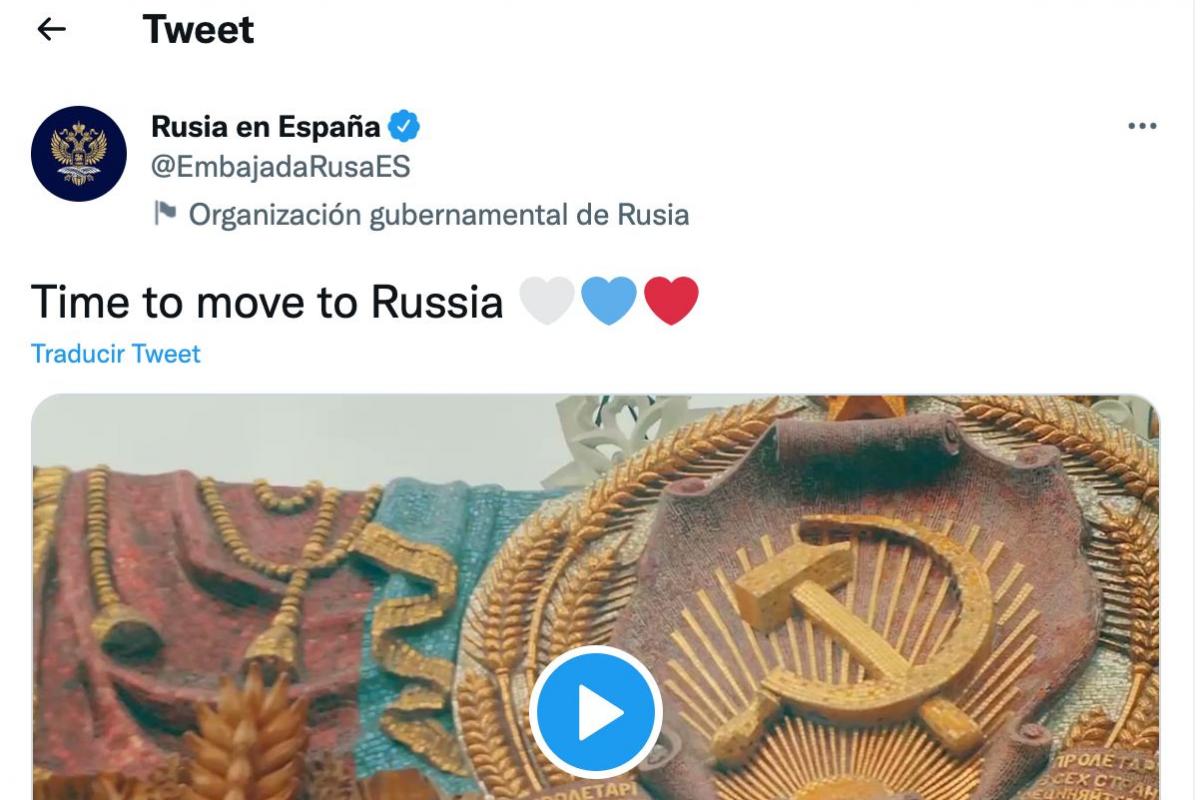The width and height of the screenshot is (1200, 800).
Task: Click the blue verified badge
Action: point(404,127)
